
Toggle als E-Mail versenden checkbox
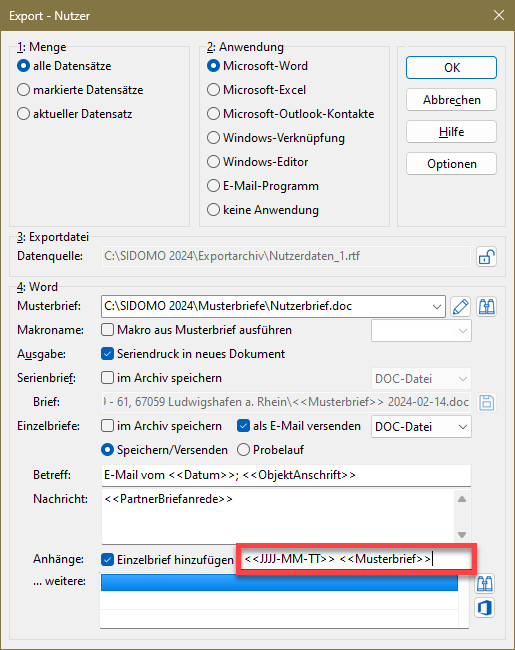243,426
